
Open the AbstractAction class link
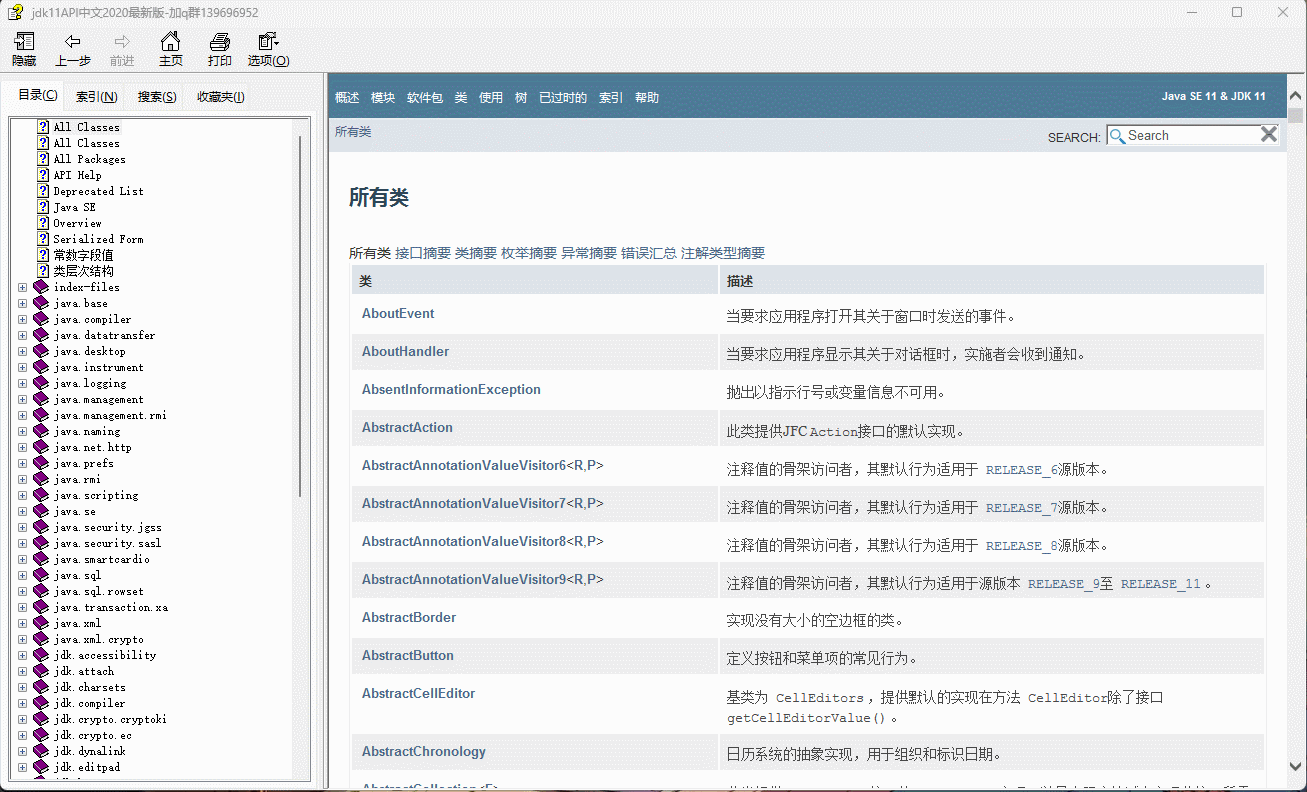point(406,427)
